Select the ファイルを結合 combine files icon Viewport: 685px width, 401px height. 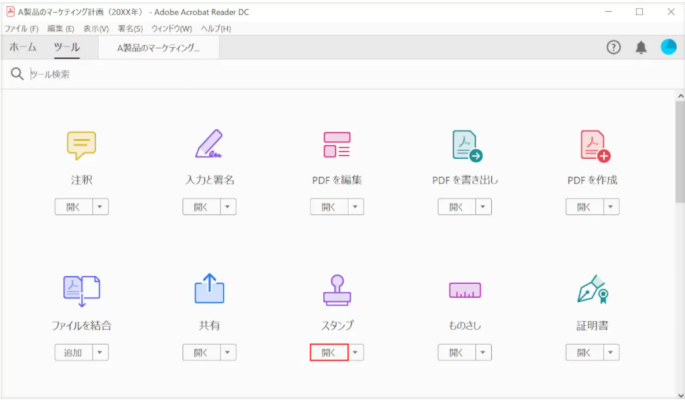click(81, 290)
